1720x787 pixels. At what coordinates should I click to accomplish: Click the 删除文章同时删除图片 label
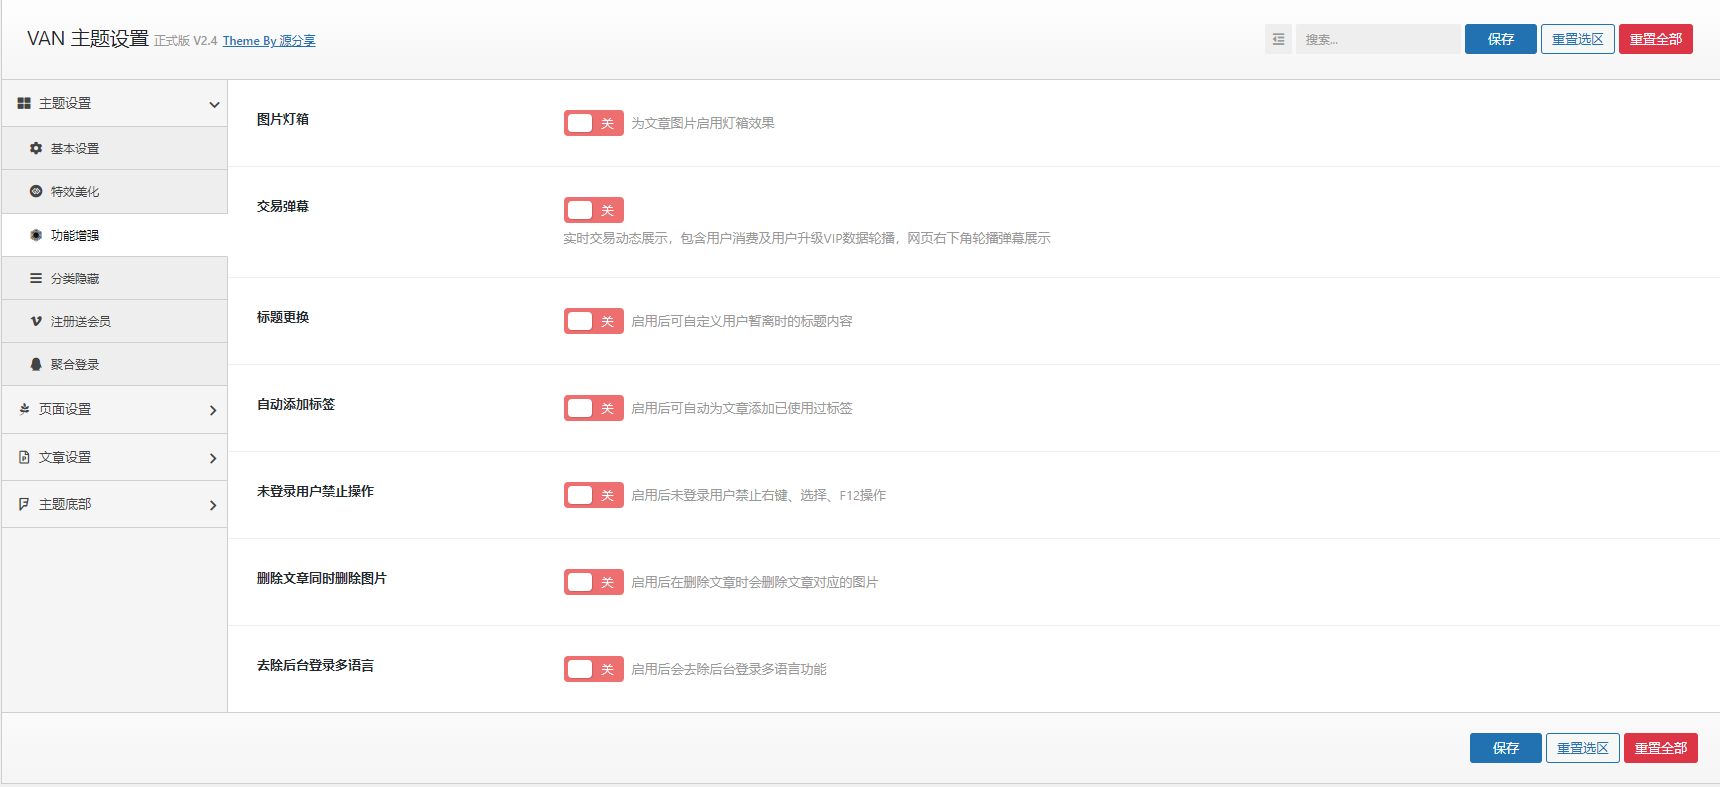tap(322, 578)
